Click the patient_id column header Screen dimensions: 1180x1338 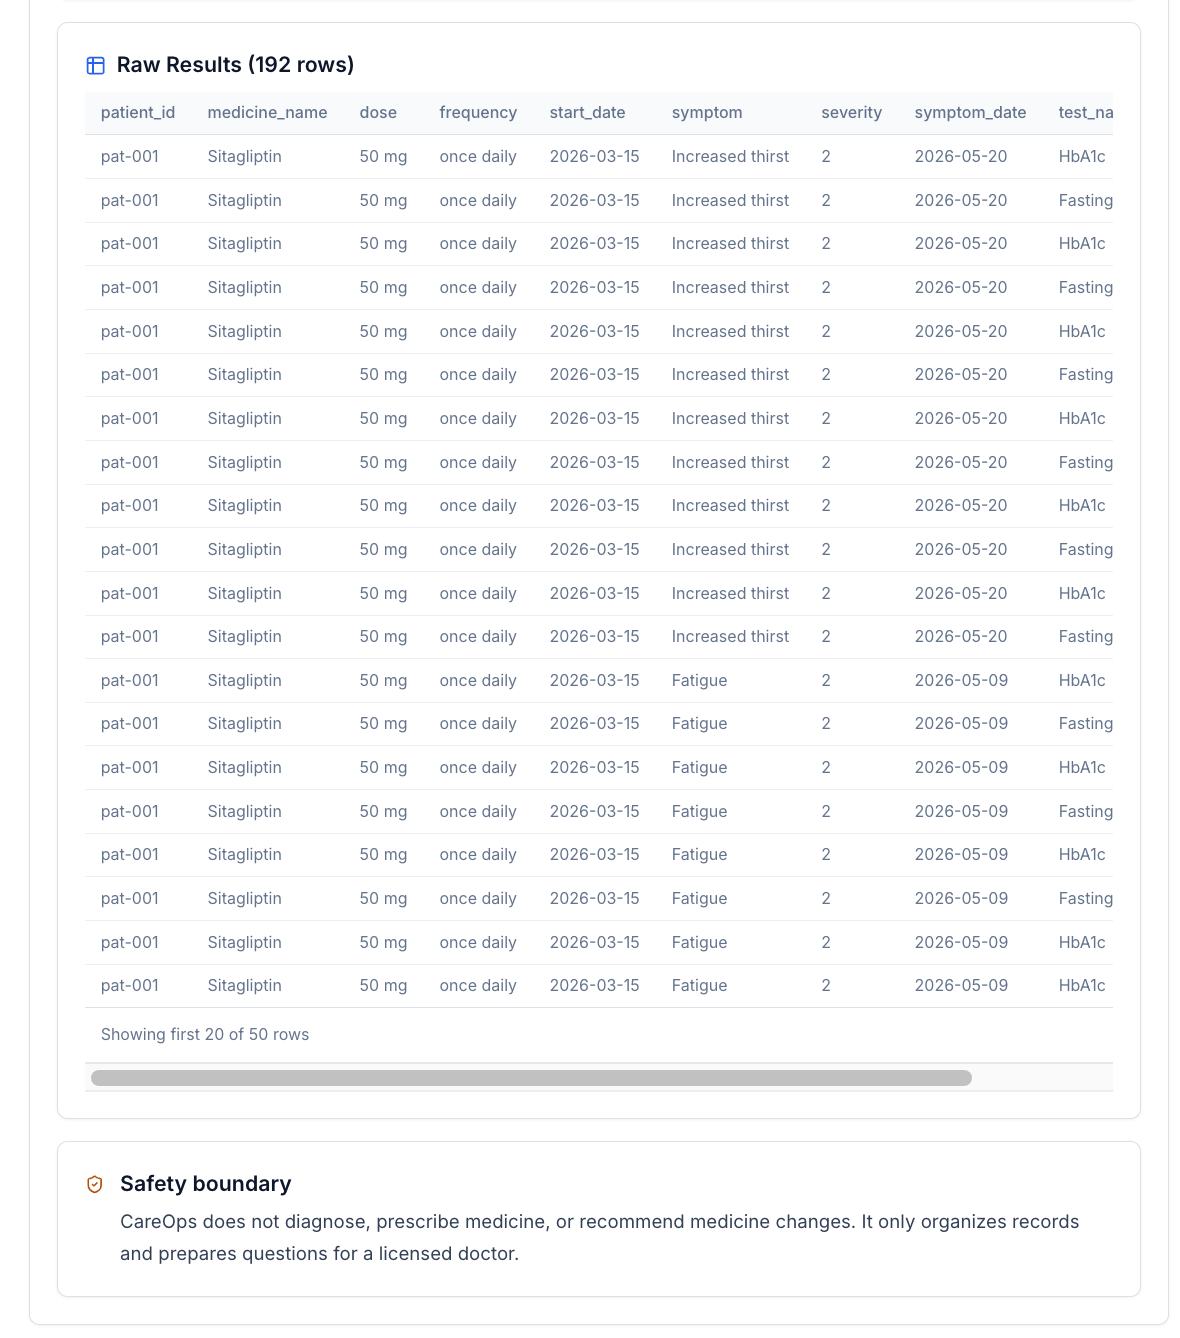click(138, 113)
